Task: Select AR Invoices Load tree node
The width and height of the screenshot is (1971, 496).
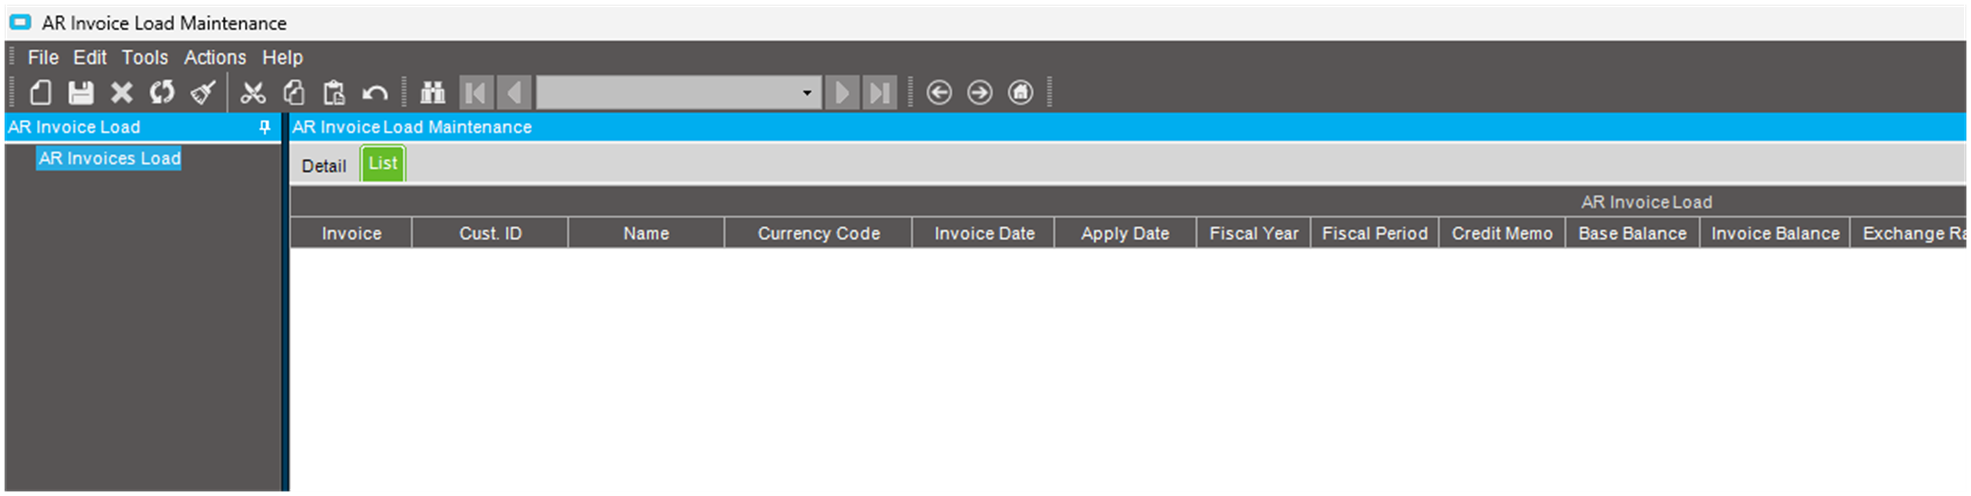Action: tap(110, 158)
